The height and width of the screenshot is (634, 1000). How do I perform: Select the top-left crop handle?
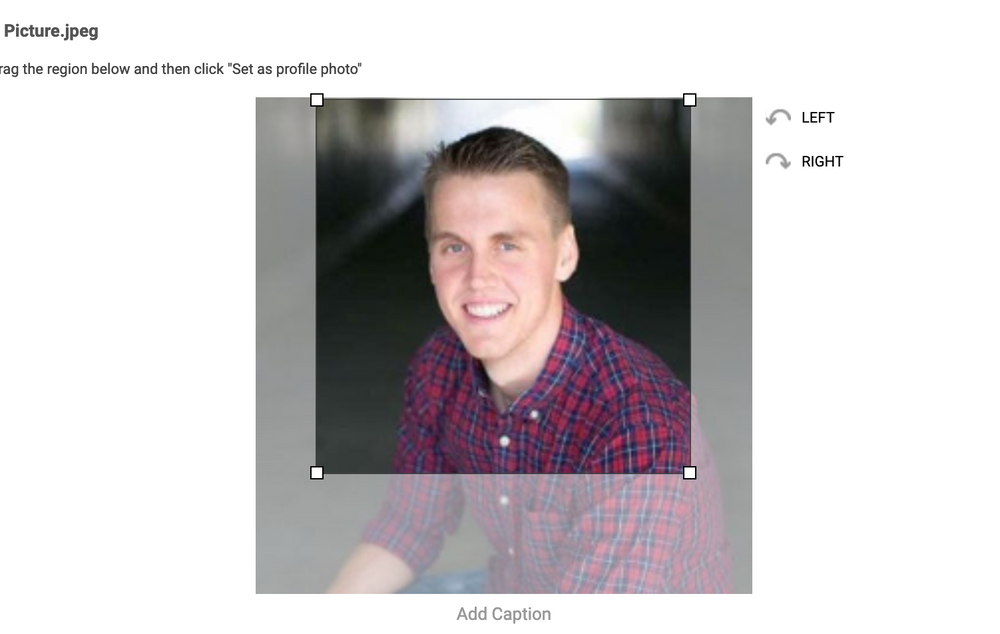click(x=317, y=99)
